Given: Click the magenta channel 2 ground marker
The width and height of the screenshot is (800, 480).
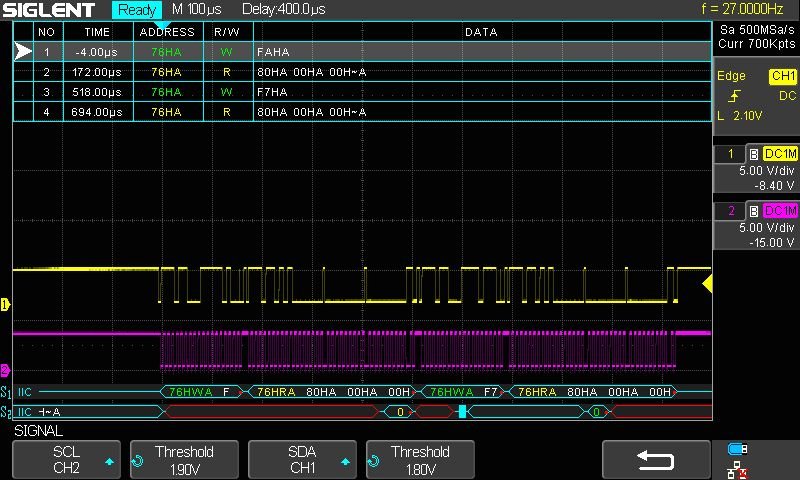Looking at the screenshot, I should 5,369.
